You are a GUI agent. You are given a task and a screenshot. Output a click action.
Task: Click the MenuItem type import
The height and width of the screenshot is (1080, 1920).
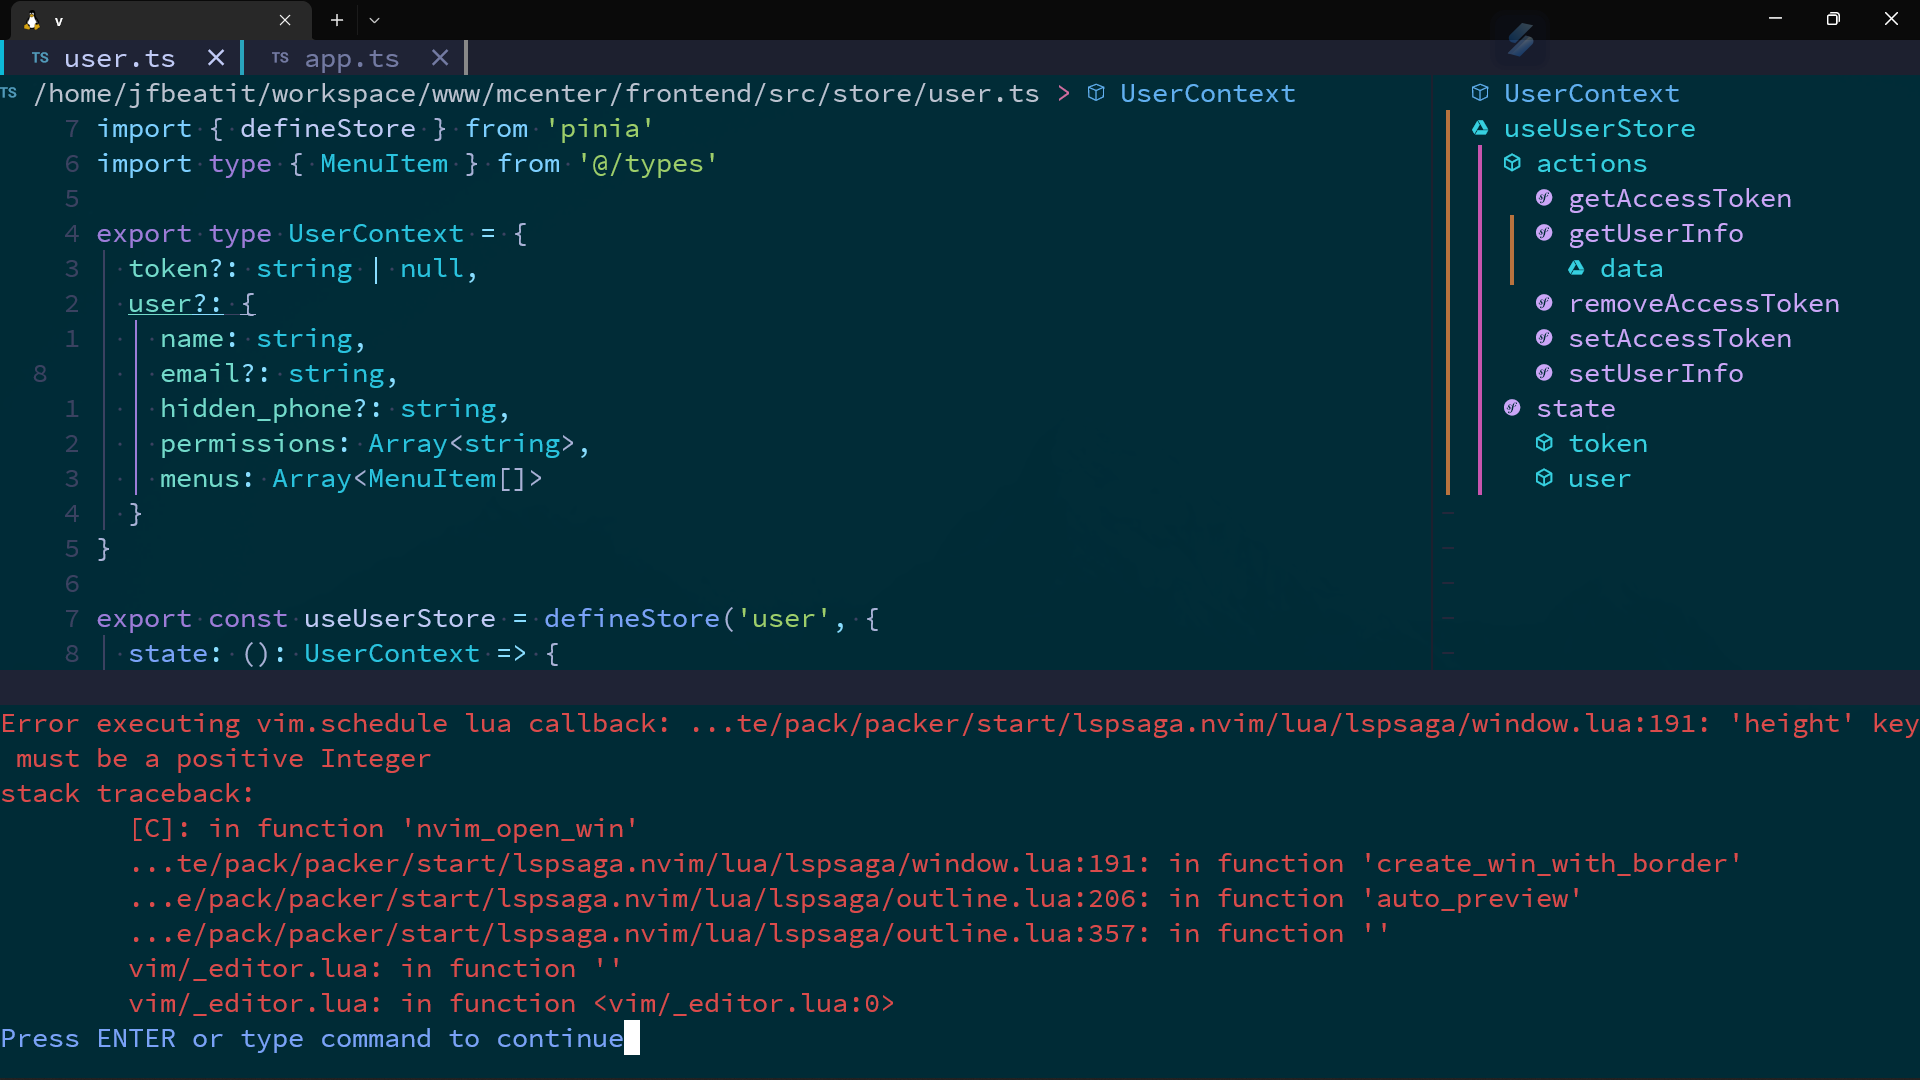[x=384, y=163]
